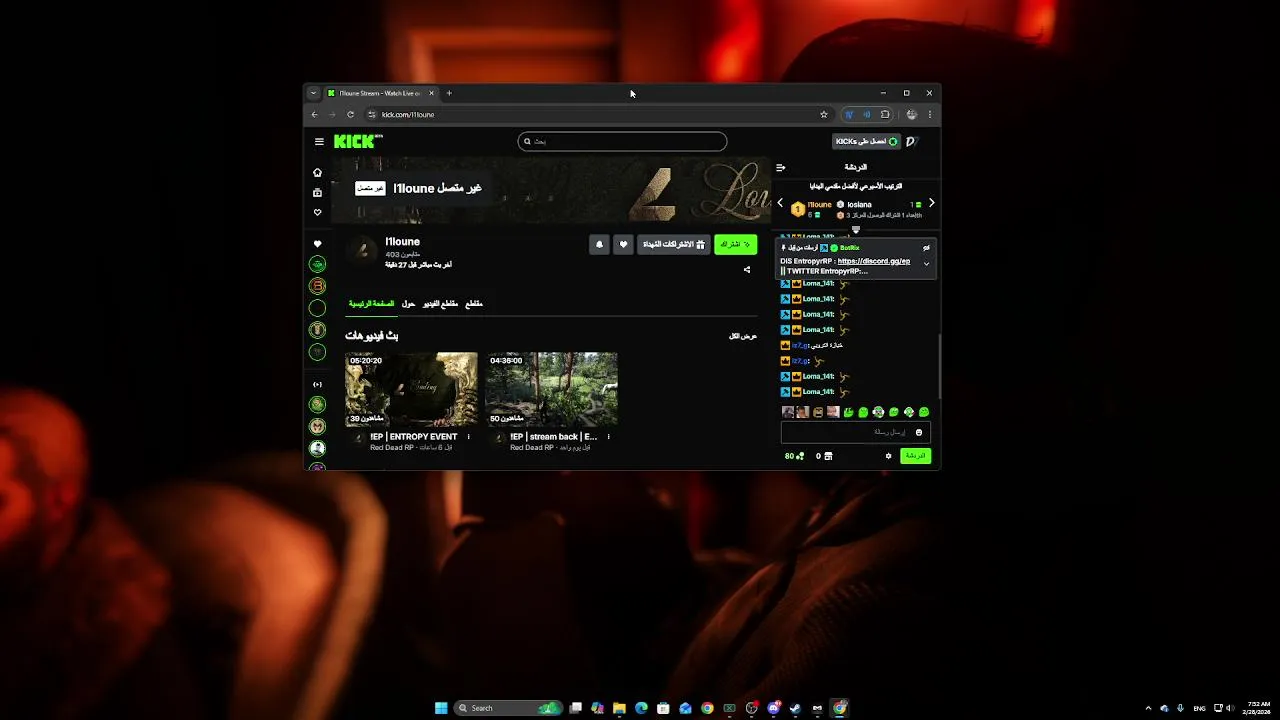Bookmark this page with star icon
The height and width of the screenshot is (720, 1280).
click(x=824, y=114)
